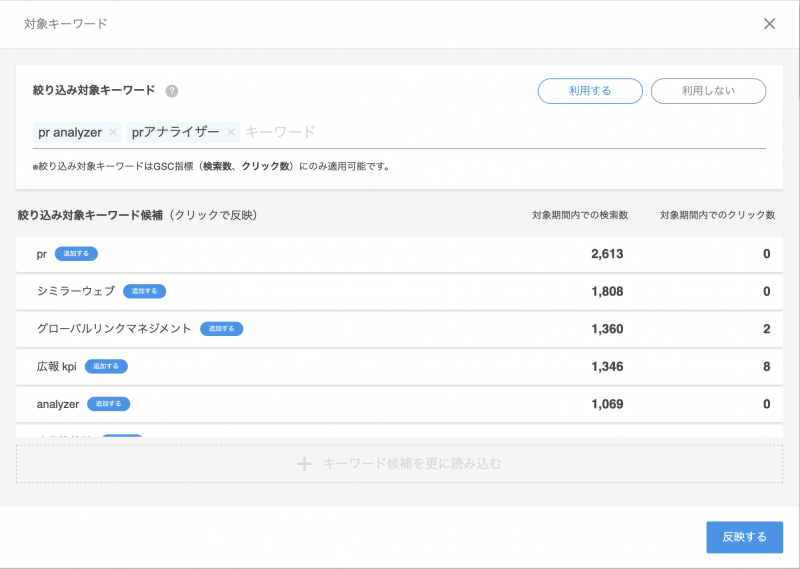Click the 'pr analyzer' tag label
Viewport: 800px width, 569px height.
point(70,132)
